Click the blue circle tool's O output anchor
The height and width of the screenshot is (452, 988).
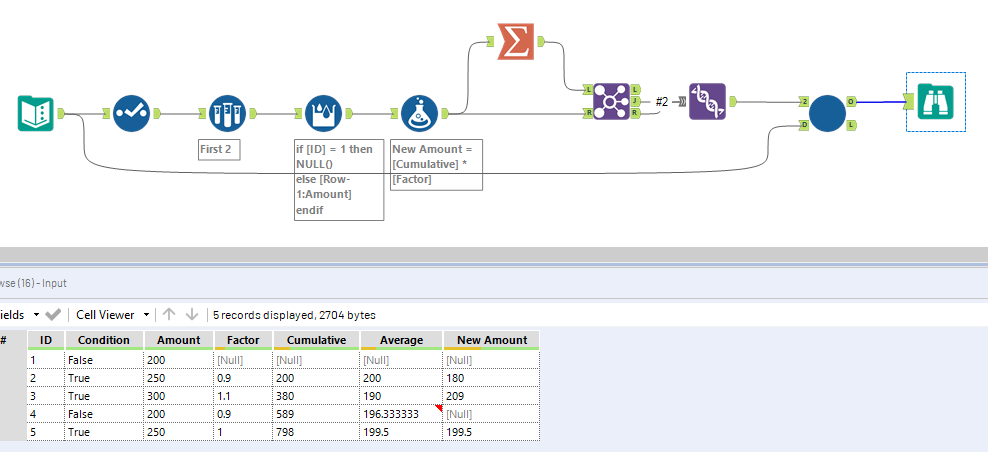tap(851, 101)
